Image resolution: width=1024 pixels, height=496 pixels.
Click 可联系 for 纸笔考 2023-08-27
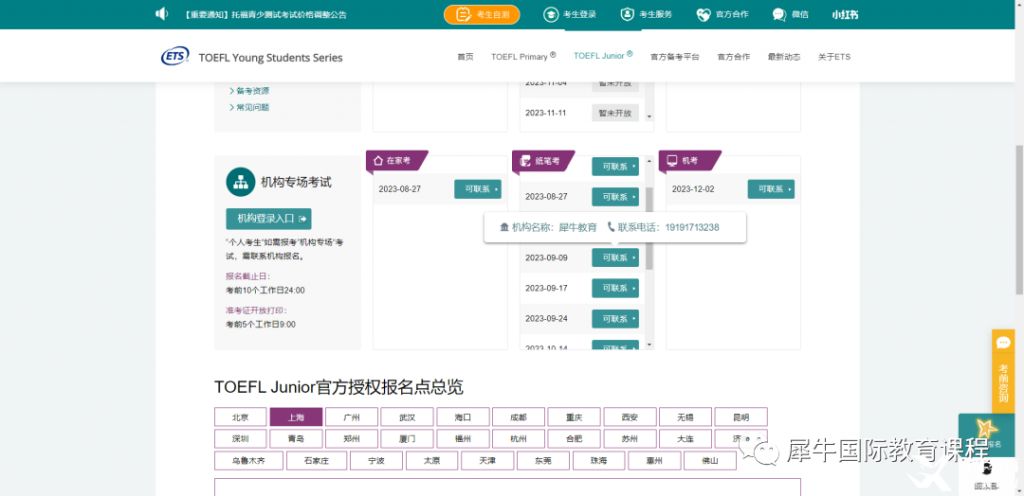pos(615,196)
